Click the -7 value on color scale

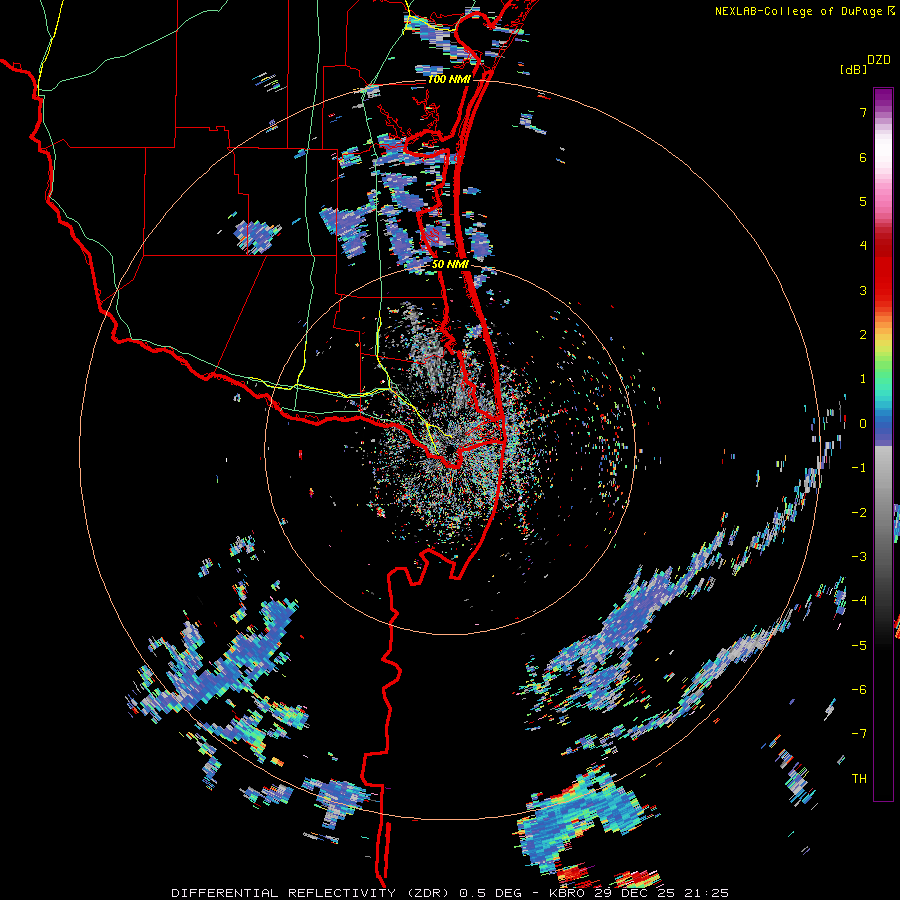tap(859, 734)
